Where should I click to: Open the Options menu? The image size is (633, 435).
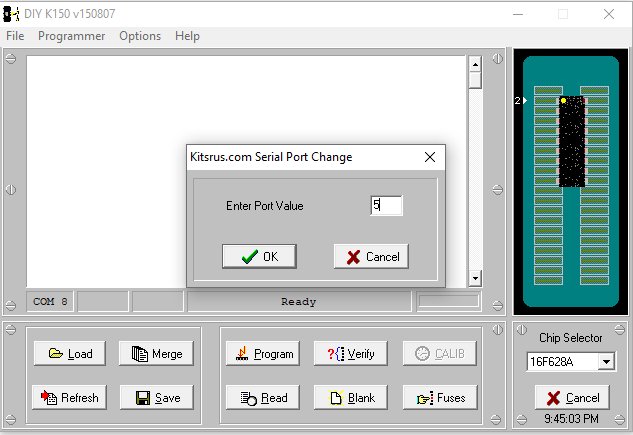pyautogui.click(x=140, y=36)
